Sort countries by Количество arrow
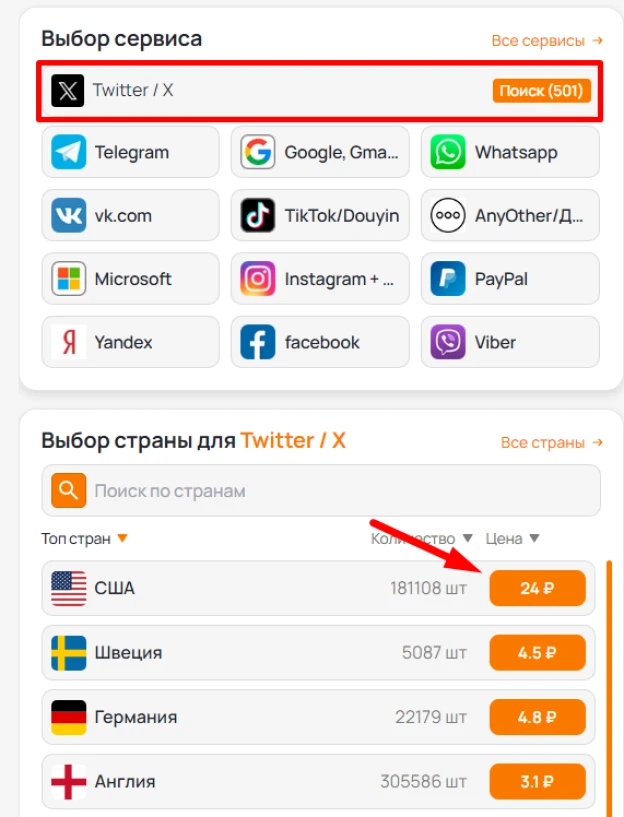The width and height of the screenshot is (624, 817). [468, 538]
